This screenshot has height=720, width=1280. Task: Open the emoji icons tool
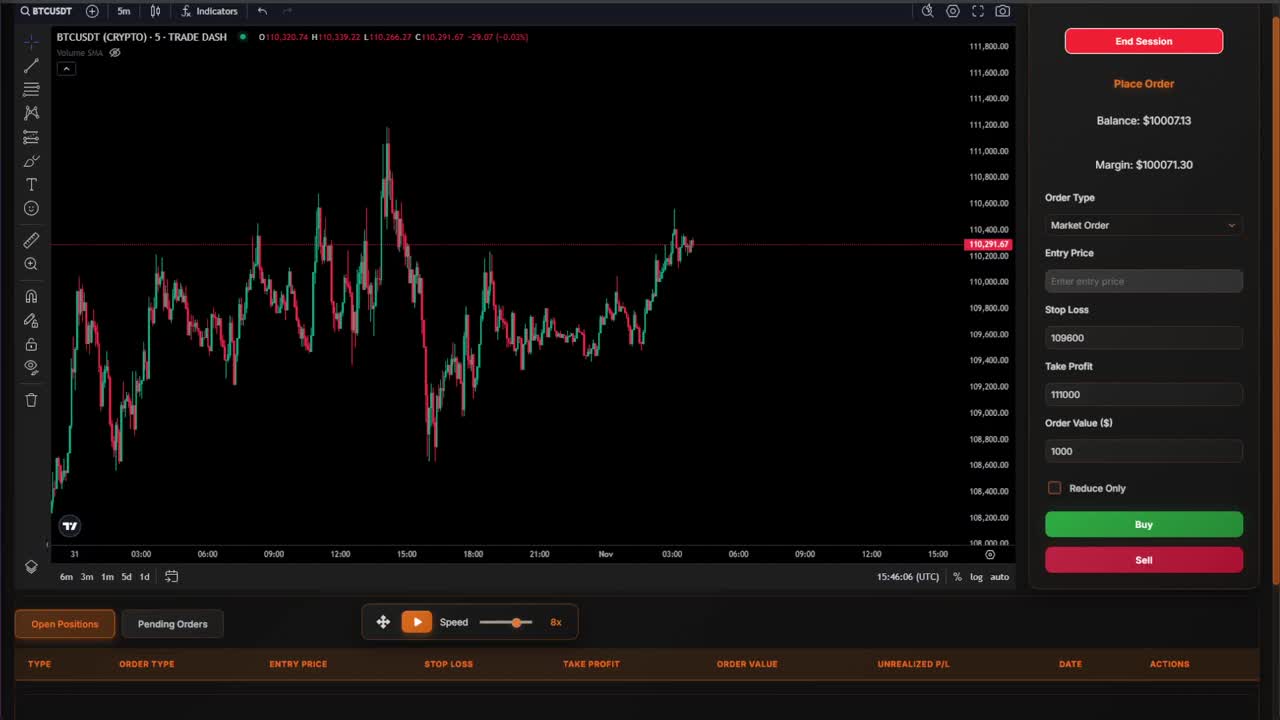tap(31, 209)
